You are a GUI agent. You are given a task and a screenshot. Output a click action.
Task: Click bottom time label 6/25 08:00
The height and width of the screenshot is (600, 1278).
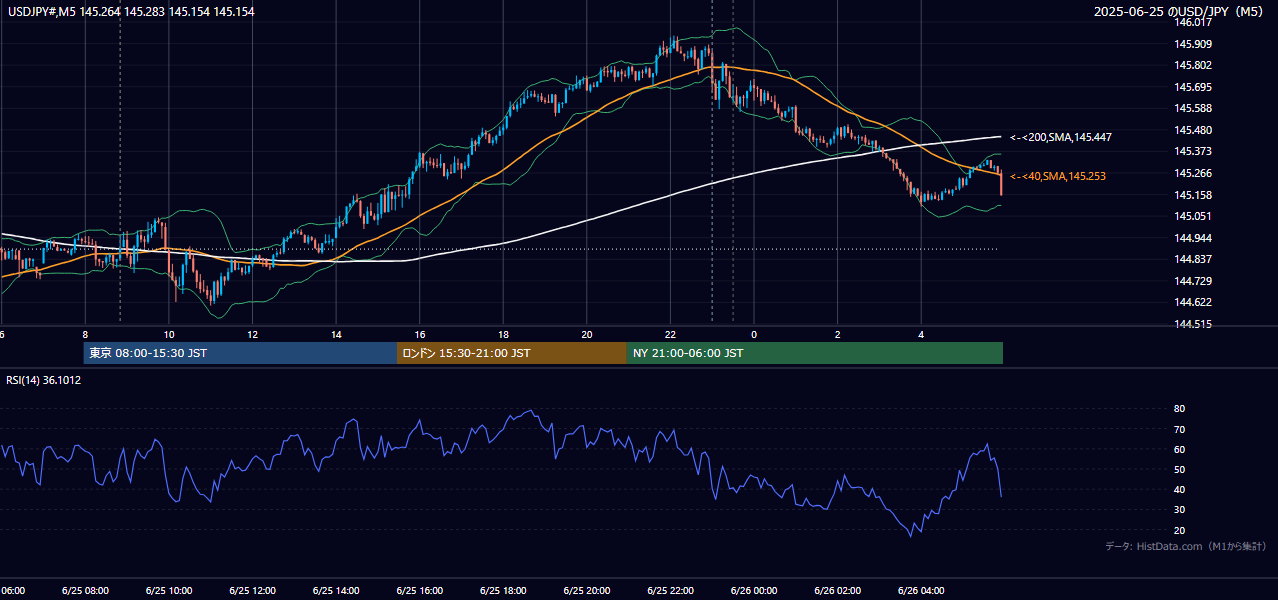point(85,591)
